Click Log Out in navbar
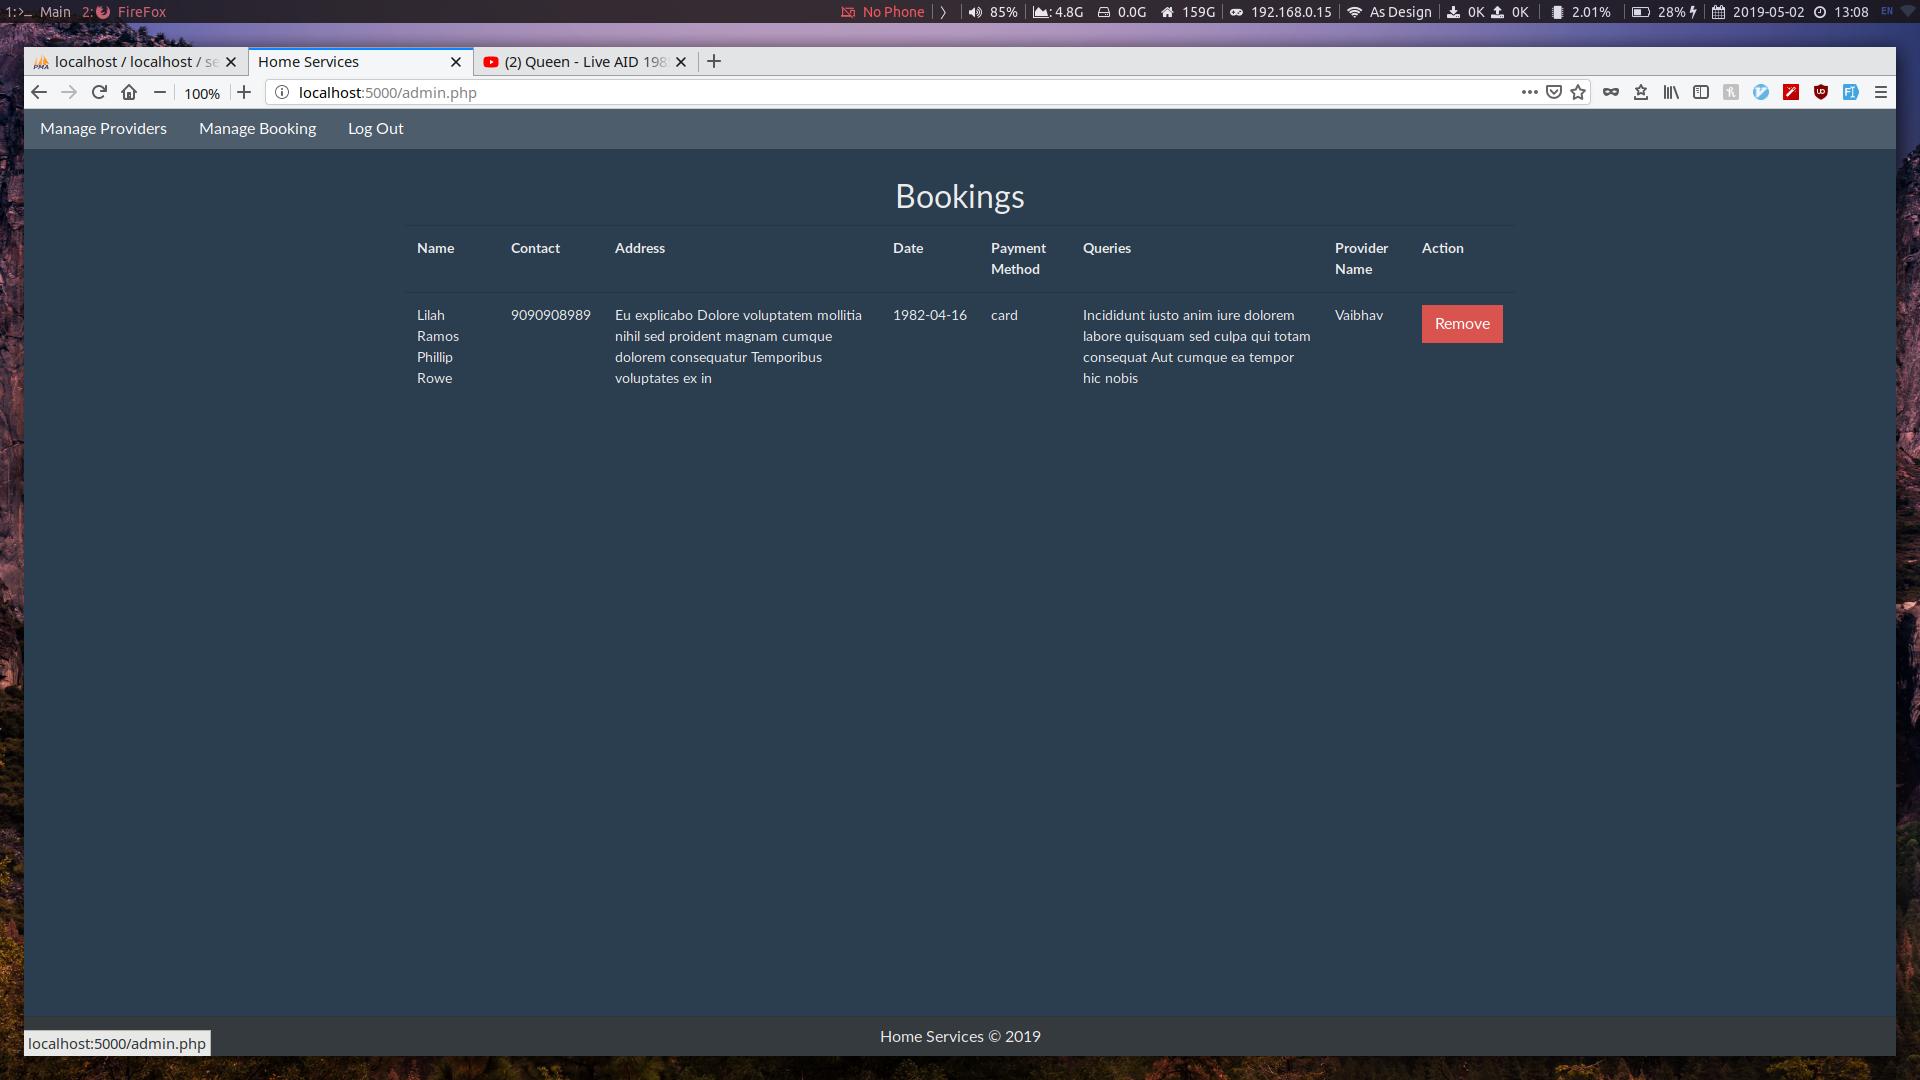 coord(375,129)
